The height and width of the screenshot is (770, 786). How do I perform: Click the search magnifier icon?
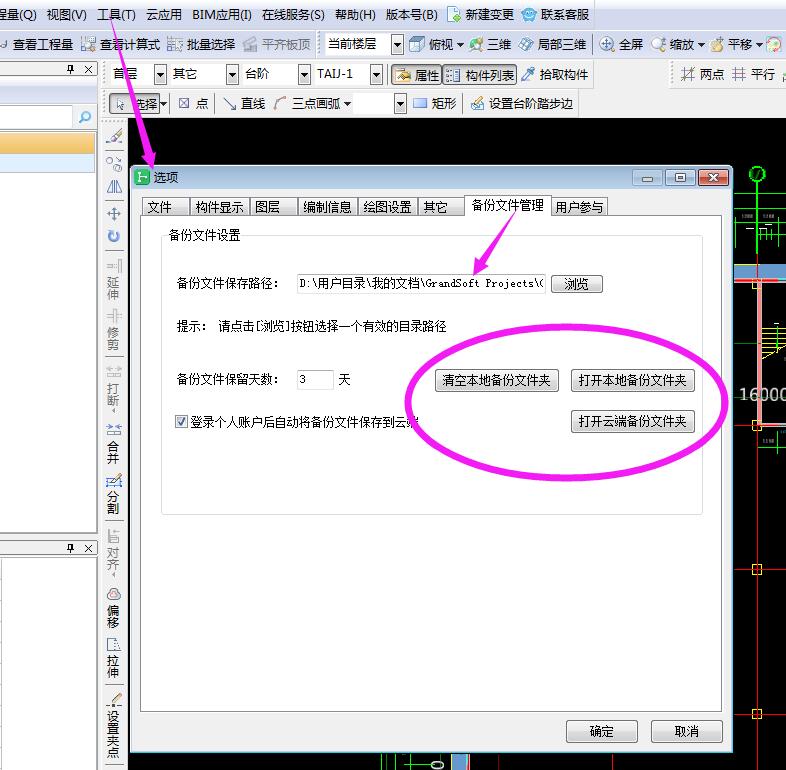click(x=85, y=117)
